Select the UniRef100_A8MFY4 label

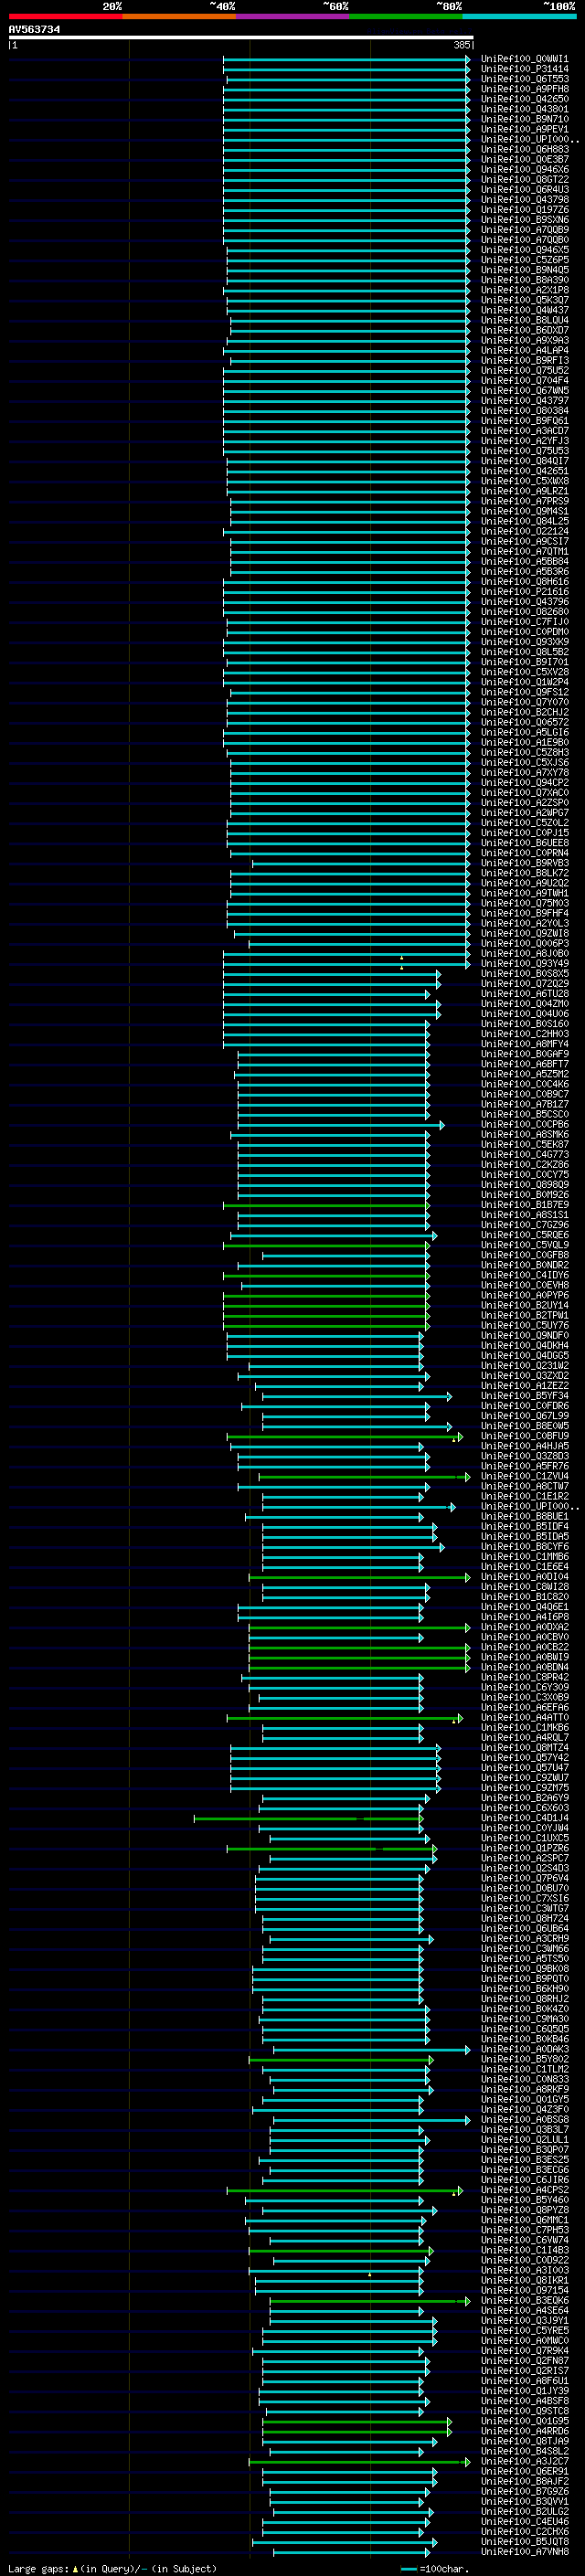[x=524, y=1044]
